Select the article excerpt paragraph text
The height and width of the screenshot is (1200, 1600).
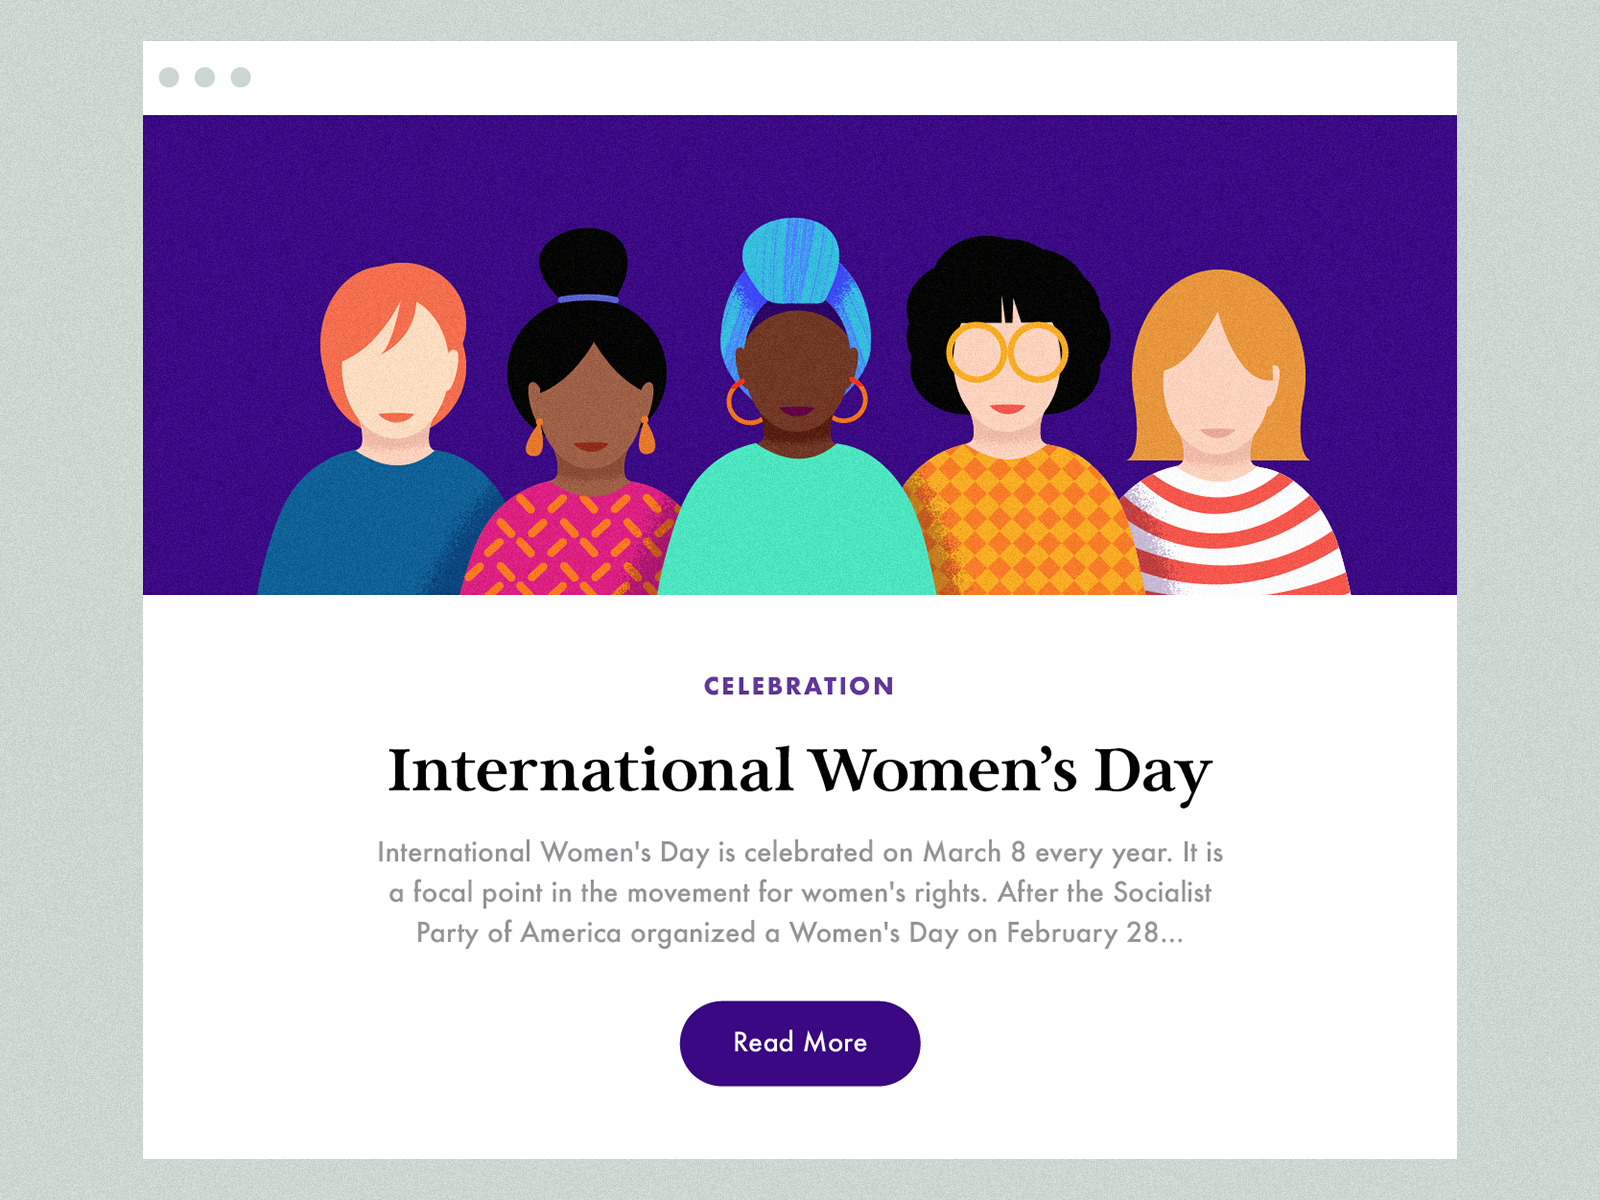click(799, 892)
